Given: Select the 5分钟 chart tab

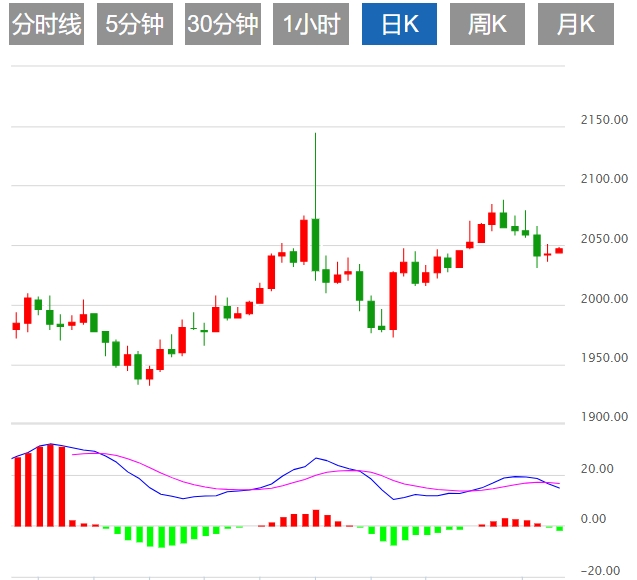Looking at the screenshot, I should pos(133,24).
